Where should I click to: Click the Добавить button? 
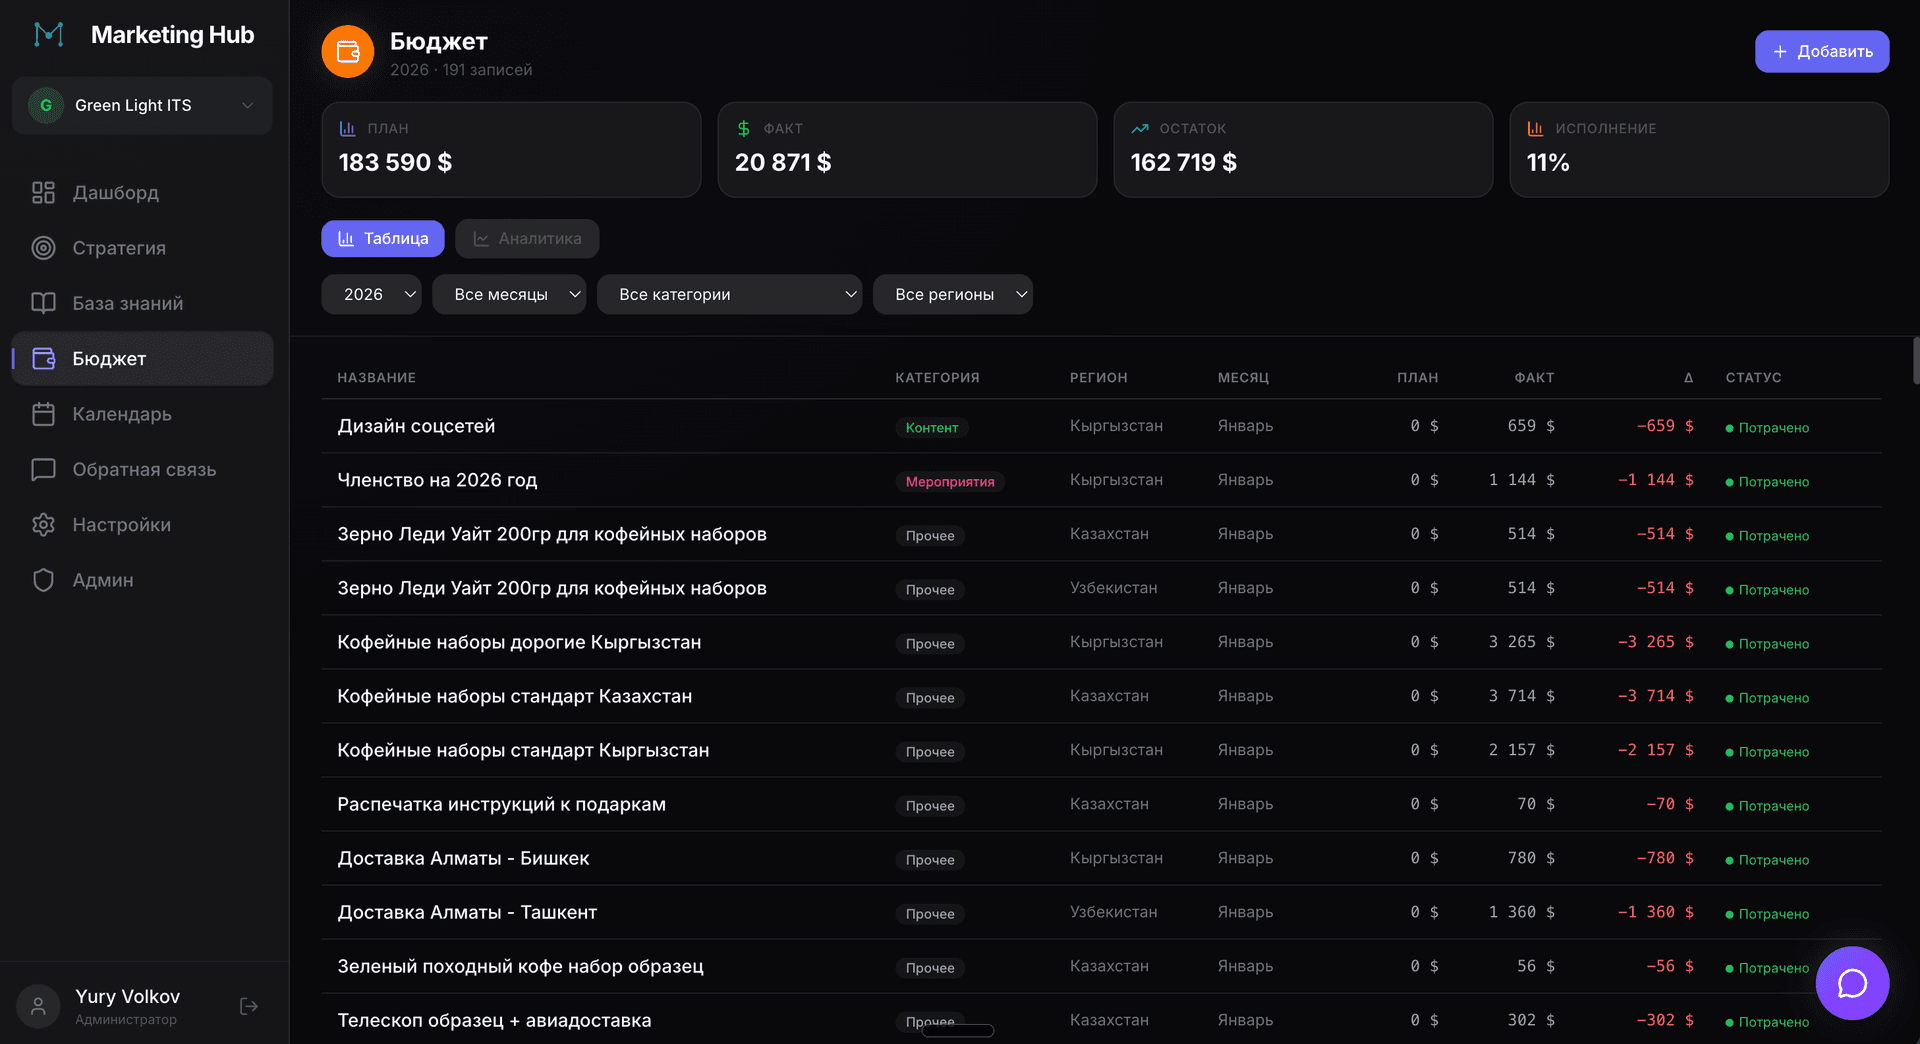1821,52
